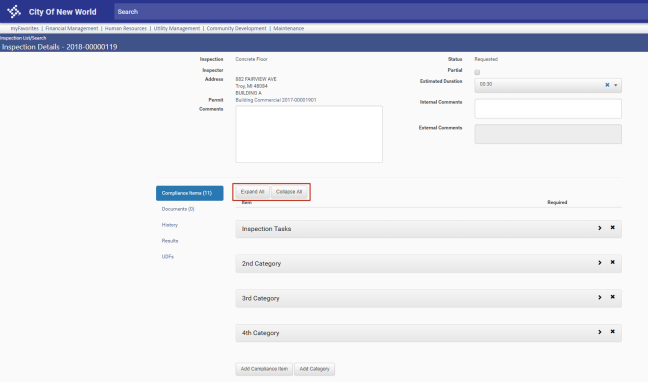Click in the Internal Comments field
Screen dimensions: 648x382
click(548, 109)
